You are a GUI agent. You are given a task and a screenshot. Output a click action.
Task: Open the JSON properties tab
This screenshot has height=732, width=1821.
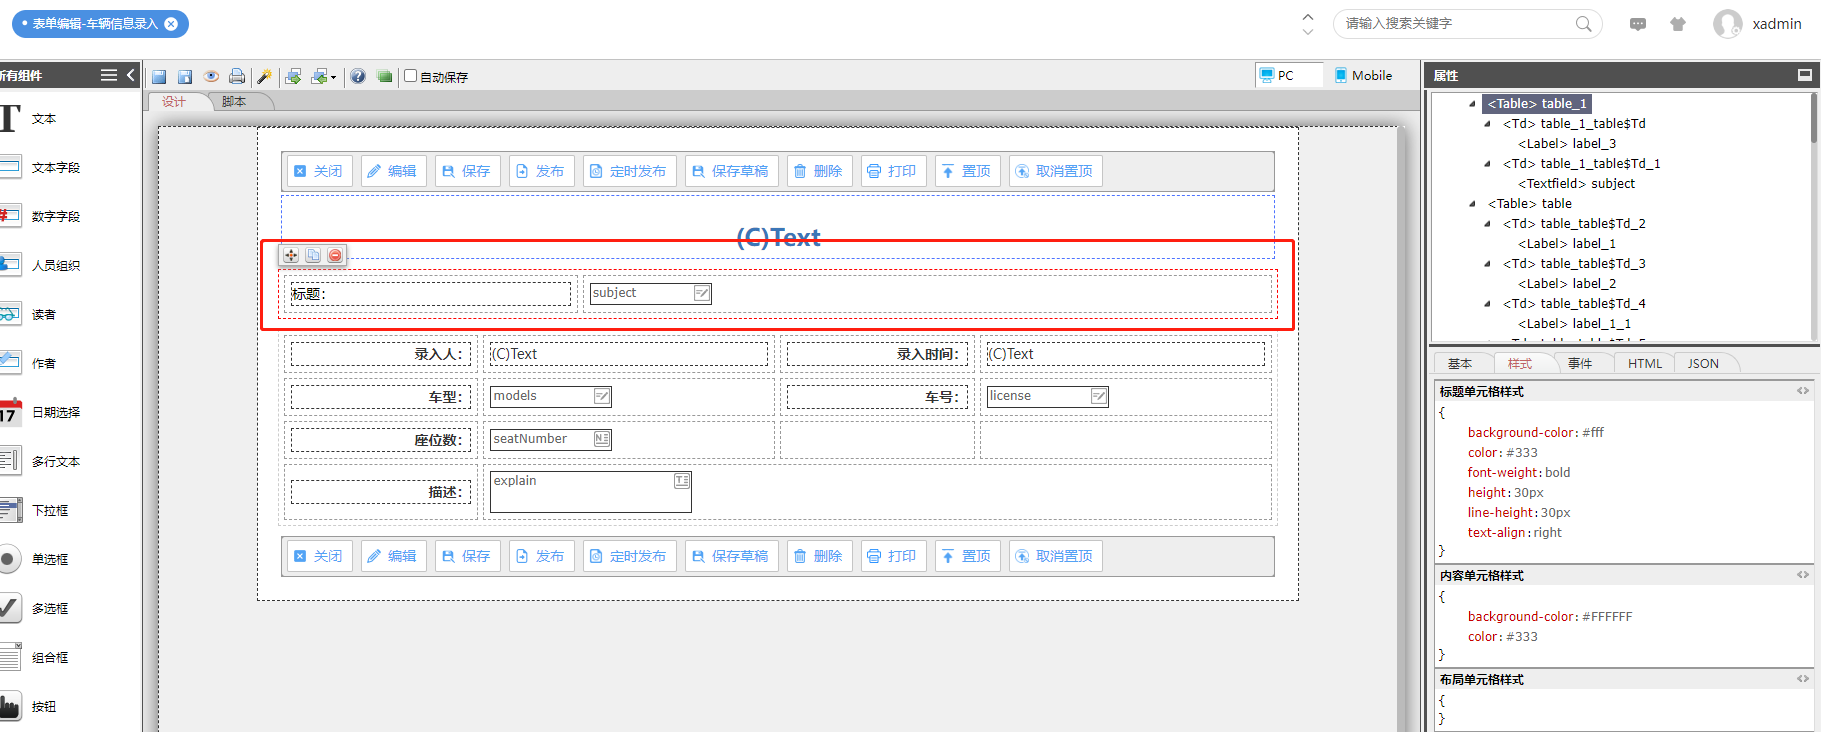click(x=1703, y=364)
